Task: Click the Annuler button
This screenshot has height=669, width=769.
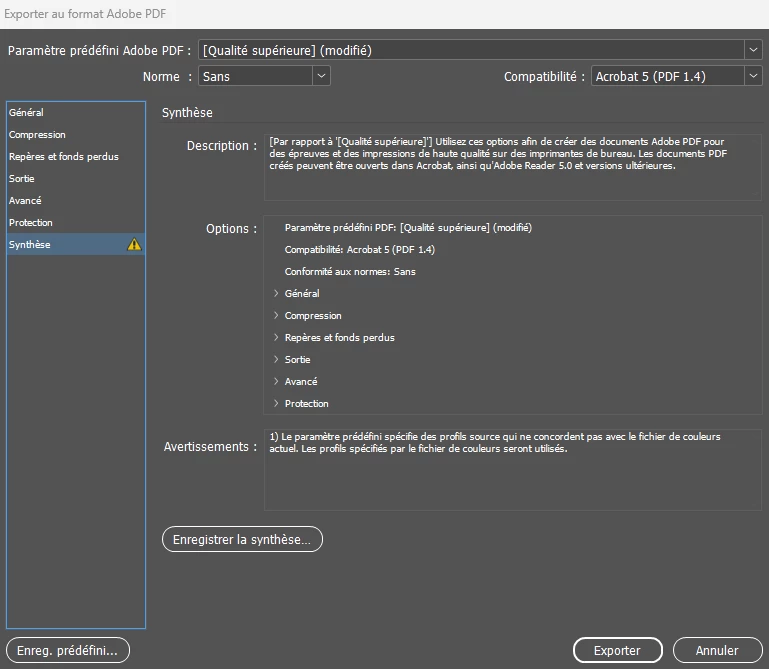Action: coord(717,650)
